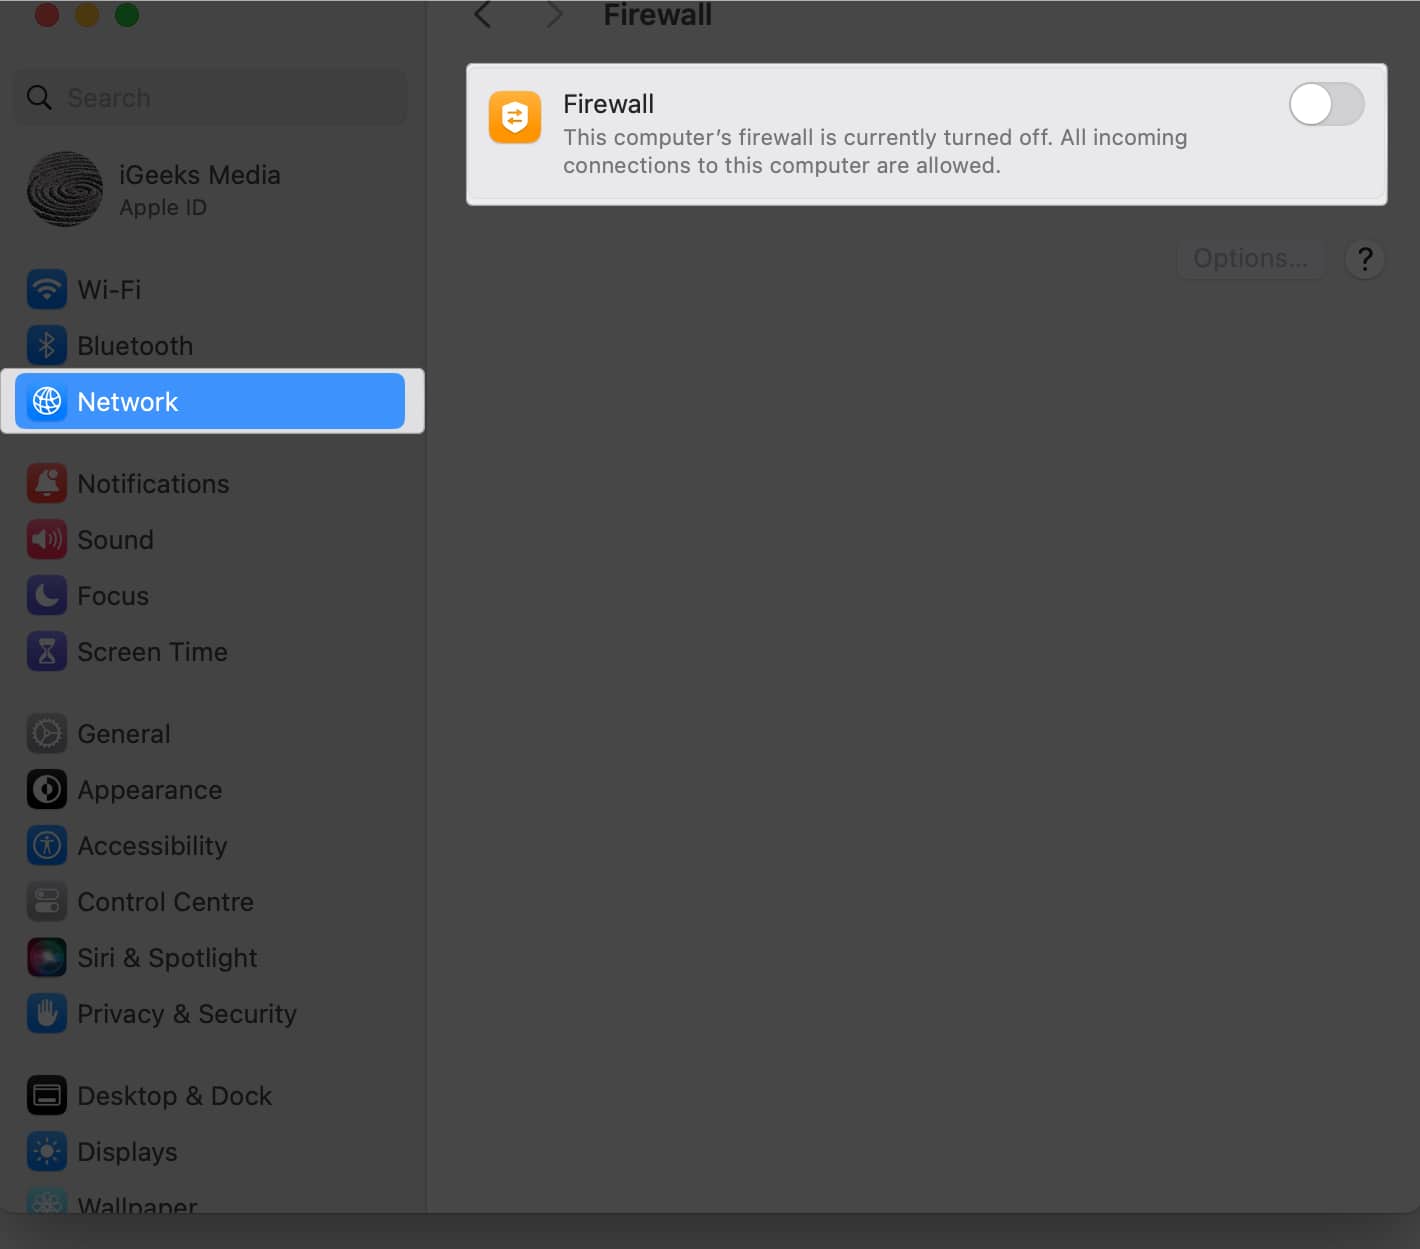Click the Desktop & Dock icon
Viewport: 1420px width, 1249px height.
coord(46,1096)
